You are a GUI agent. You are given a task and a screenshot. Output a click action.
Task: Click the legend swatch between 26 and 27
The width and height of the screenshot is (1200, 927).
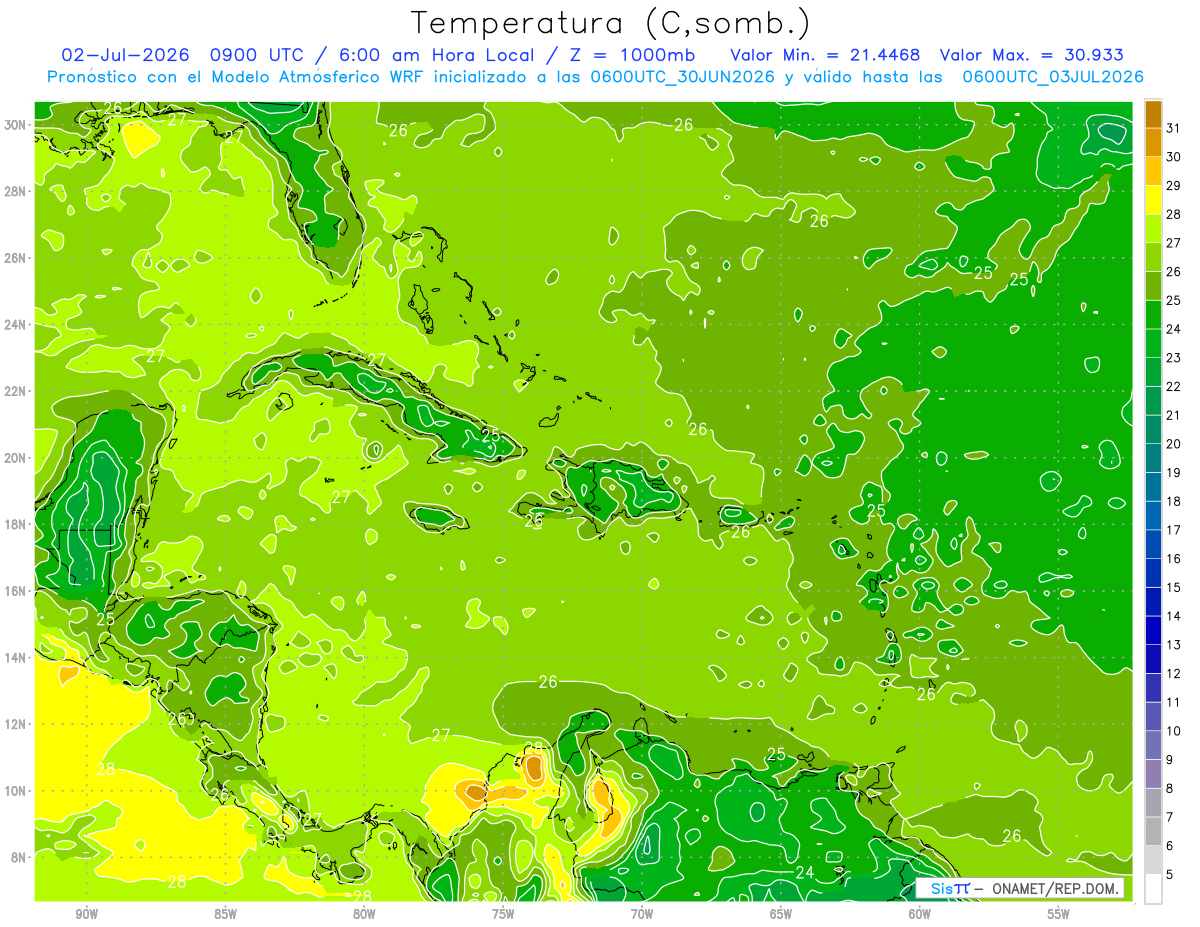pyautogui.click(x=1153, y=257)
